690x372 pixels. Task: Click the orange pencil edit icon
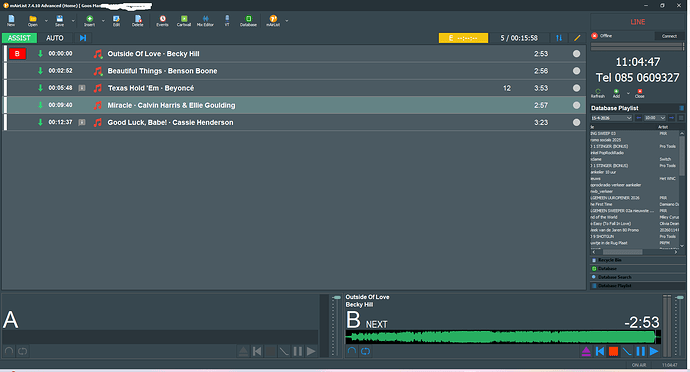point(577,38)
